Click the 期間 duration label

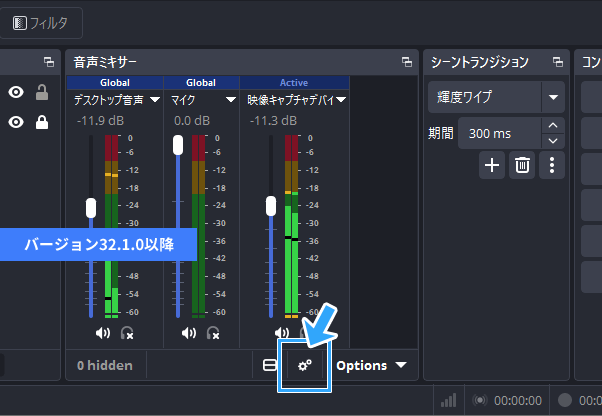click(441, 134)
